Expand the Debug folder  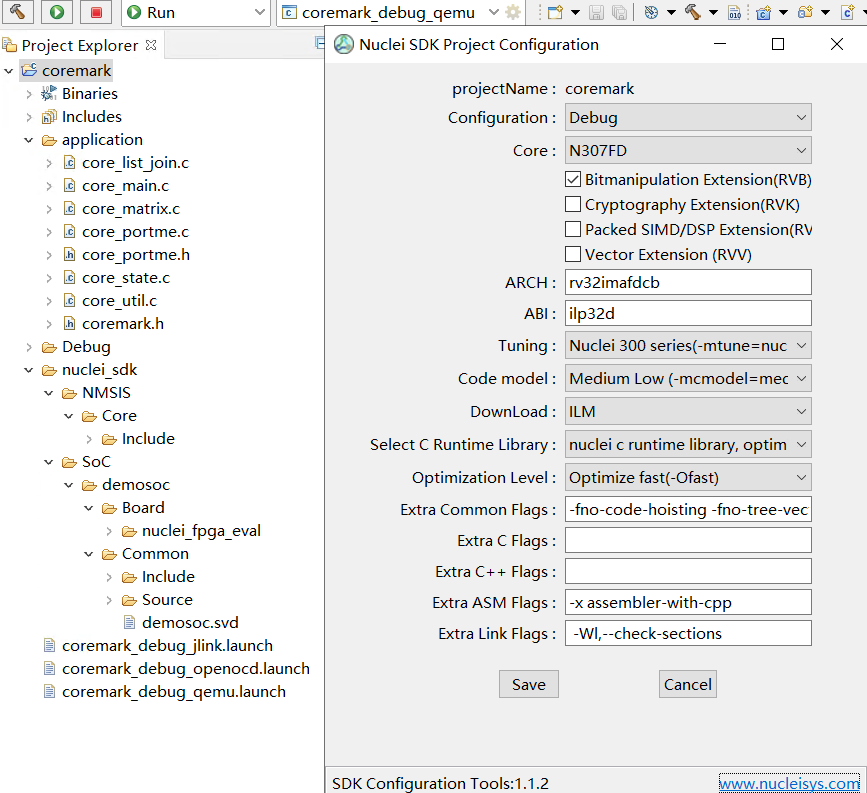pos(29,347)
